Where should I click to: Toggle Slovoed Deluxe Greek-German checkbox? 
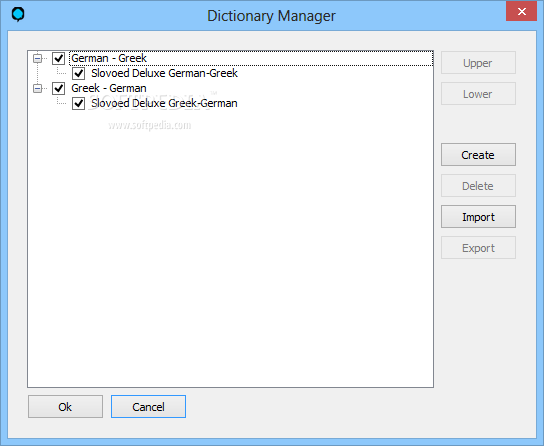coord(78,103)
